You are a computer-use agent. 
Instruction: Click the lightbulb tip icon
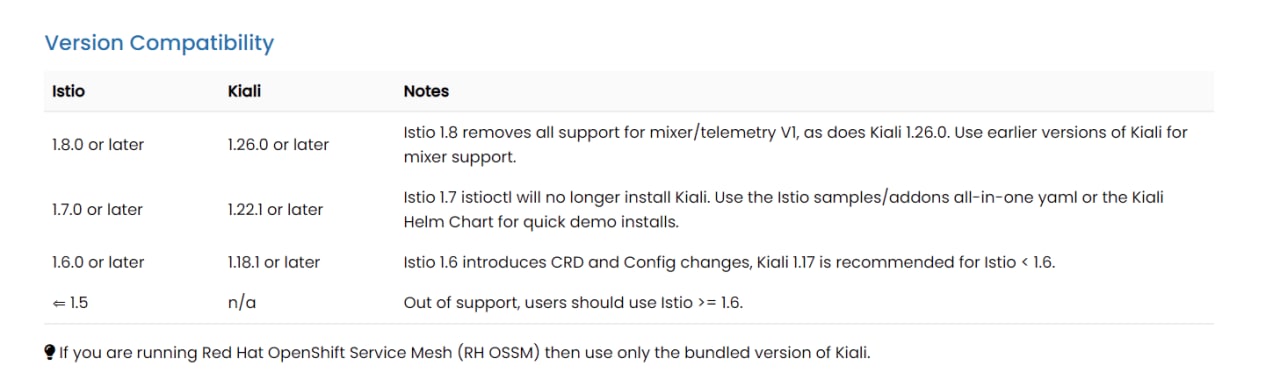point(50,352)
